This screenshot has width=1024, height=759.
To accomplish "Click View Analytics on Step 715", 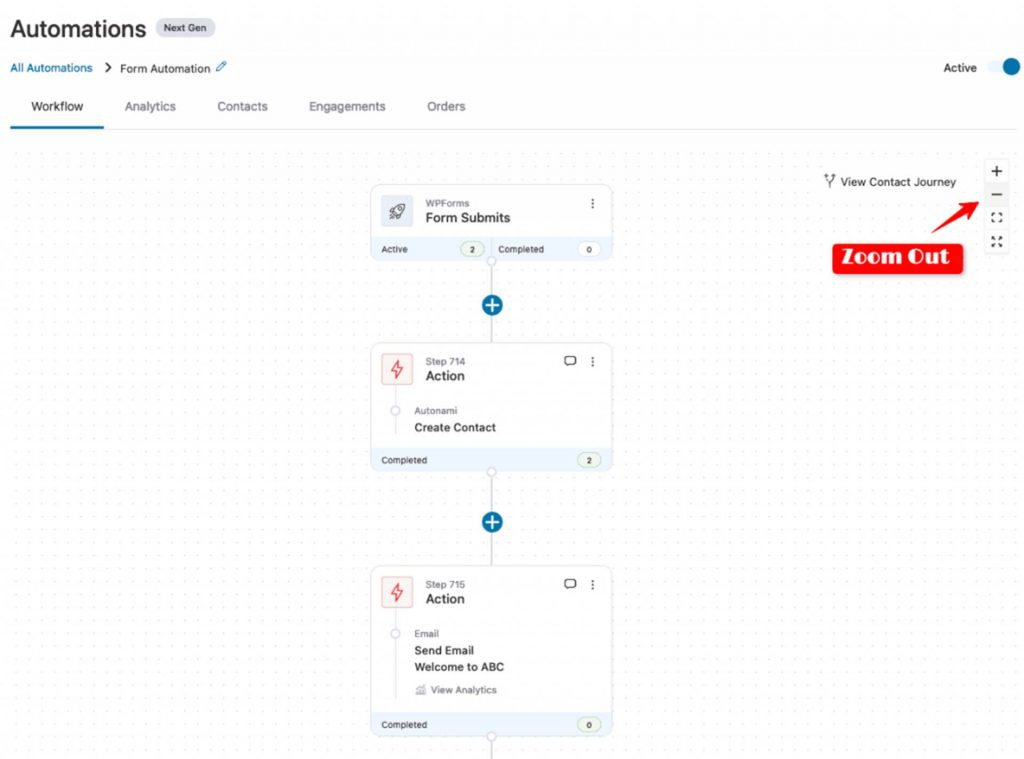I will [x=464, y=690].
